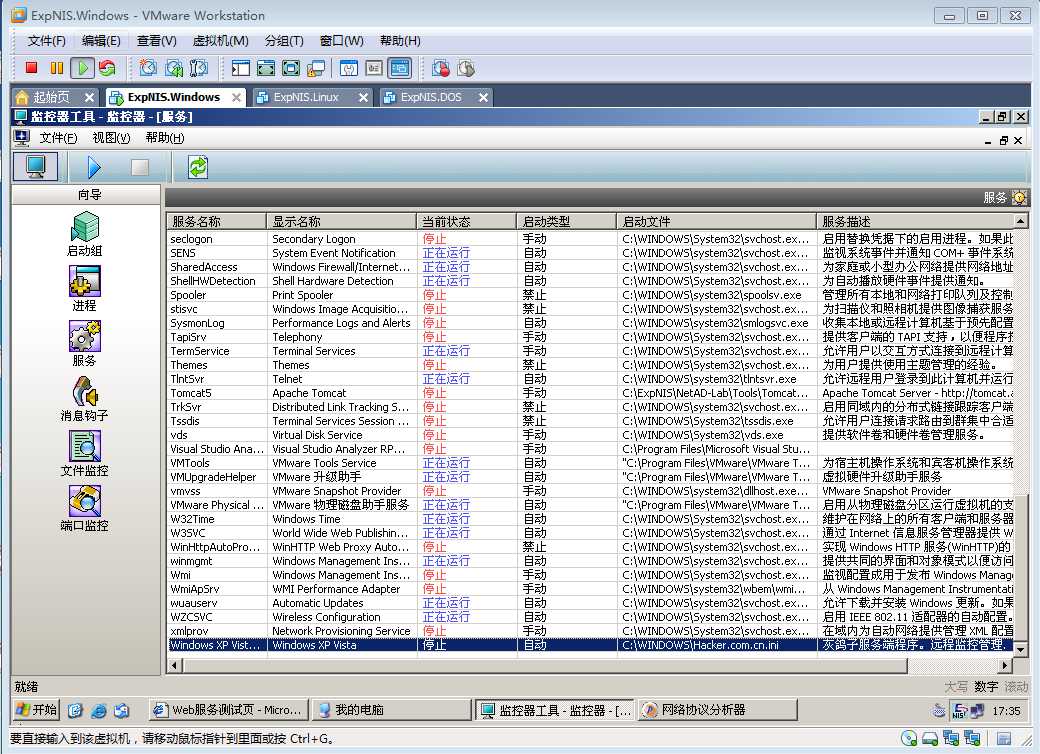Click the 向导 wizard panel header

(87, 194)
